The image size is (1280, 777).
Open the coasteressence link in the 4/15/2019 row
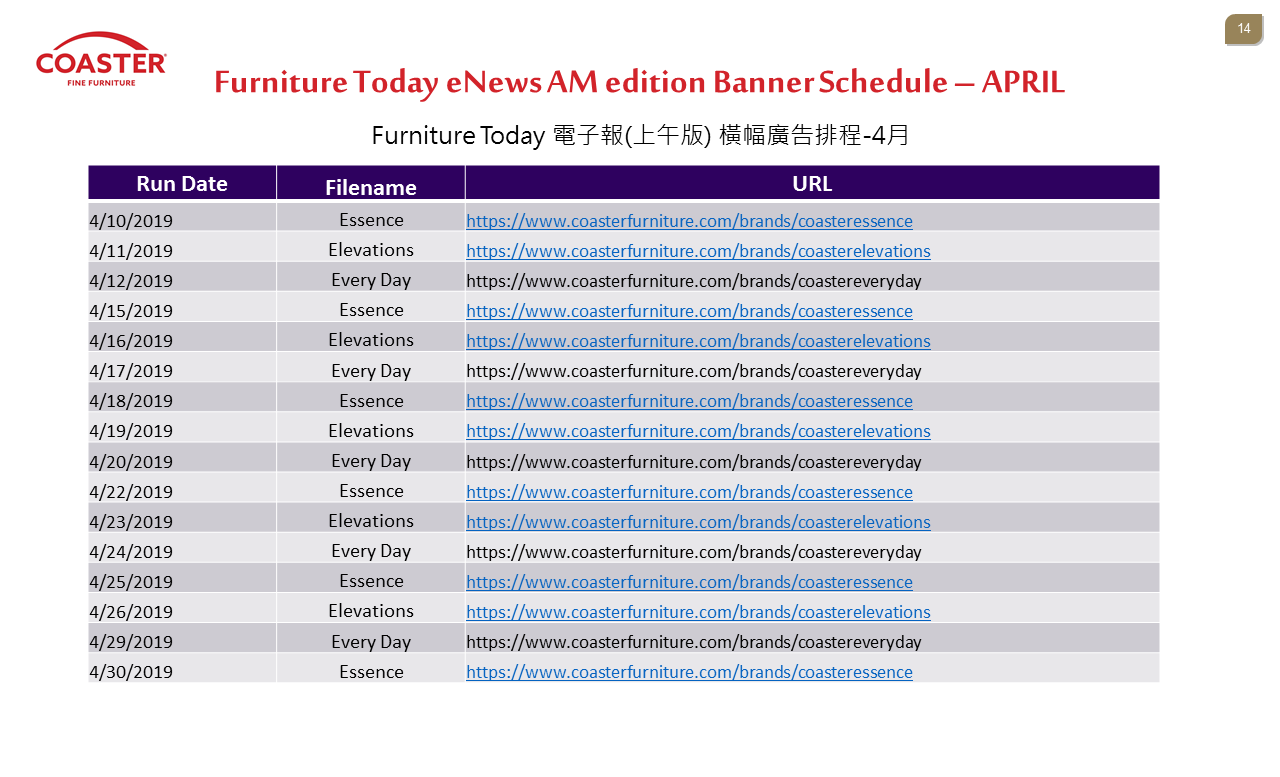(x=689, y=311)
